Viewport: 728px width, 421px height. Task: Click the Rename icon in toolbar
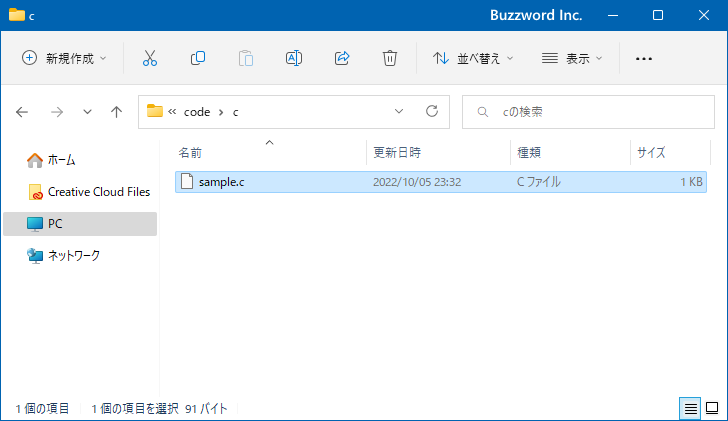pos(294,58)
